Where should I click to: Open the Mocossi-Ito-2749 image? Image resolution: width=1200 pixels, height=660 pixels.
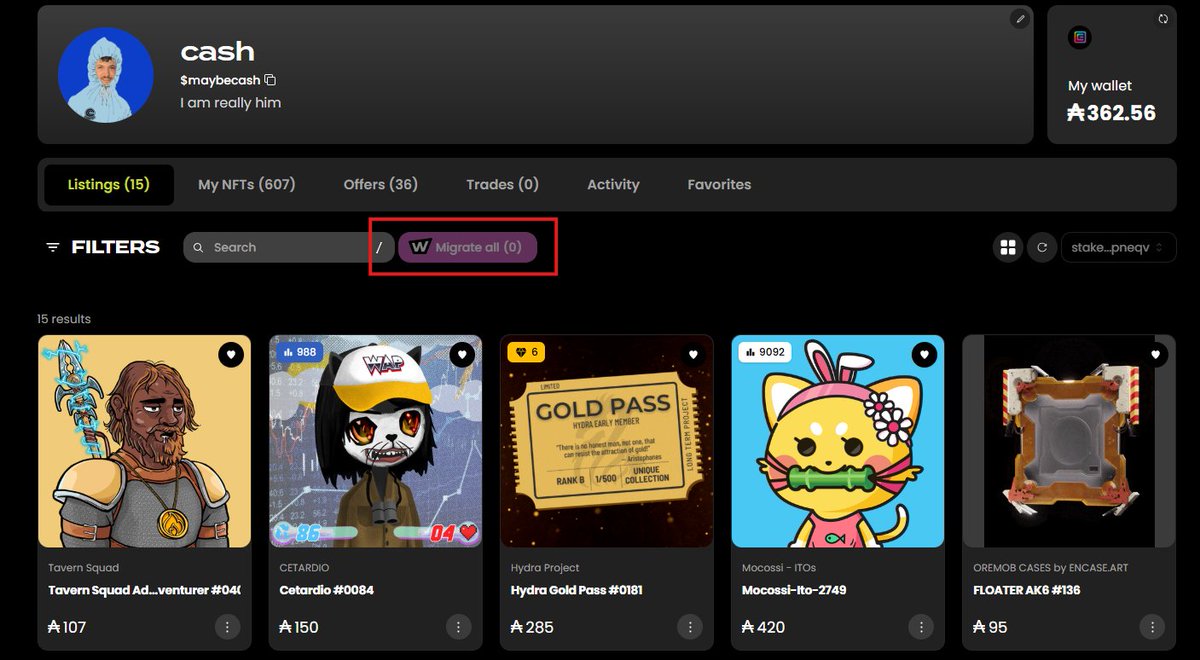click(837, 441)
